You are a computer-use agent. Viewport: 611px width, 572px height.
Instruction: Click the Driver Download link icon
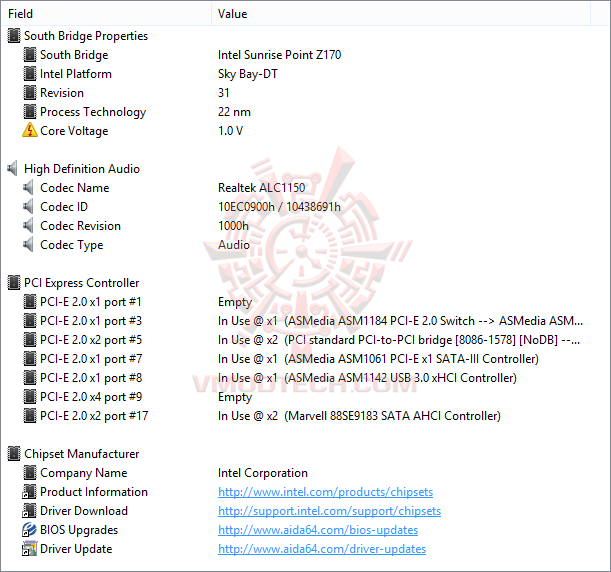[30, 511]
